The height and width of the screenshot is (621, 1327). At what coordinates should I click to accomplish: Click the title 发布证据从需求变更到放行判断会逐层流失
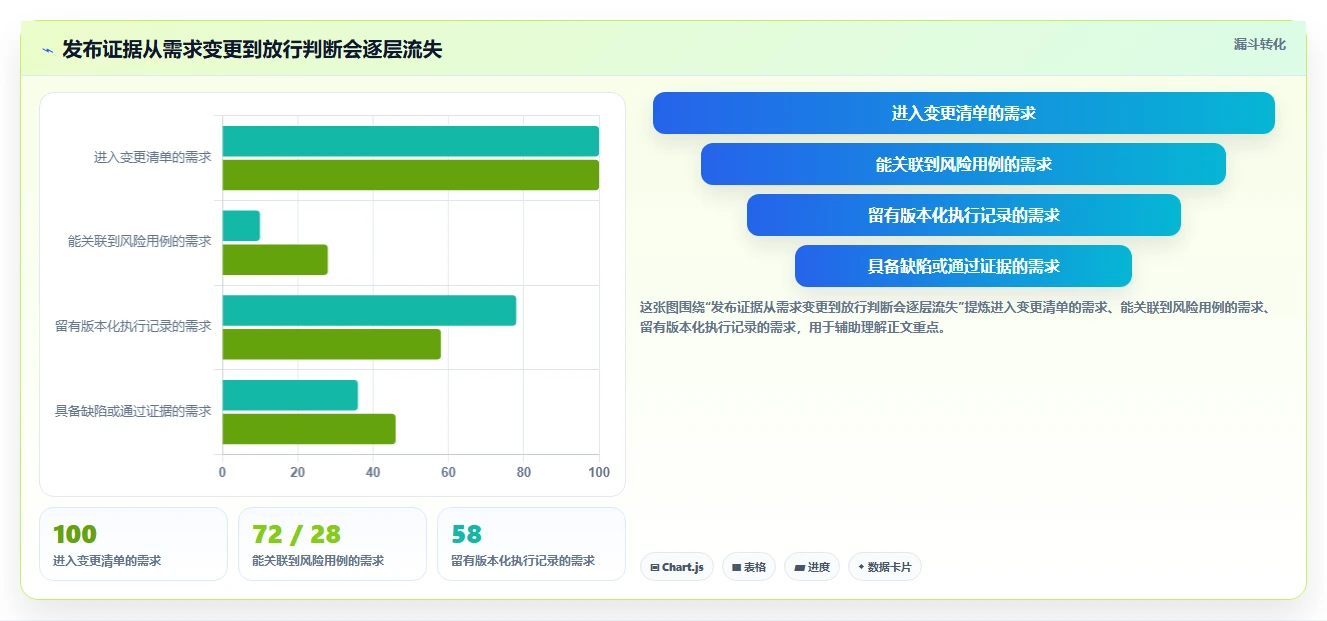(x=252, y=50)
